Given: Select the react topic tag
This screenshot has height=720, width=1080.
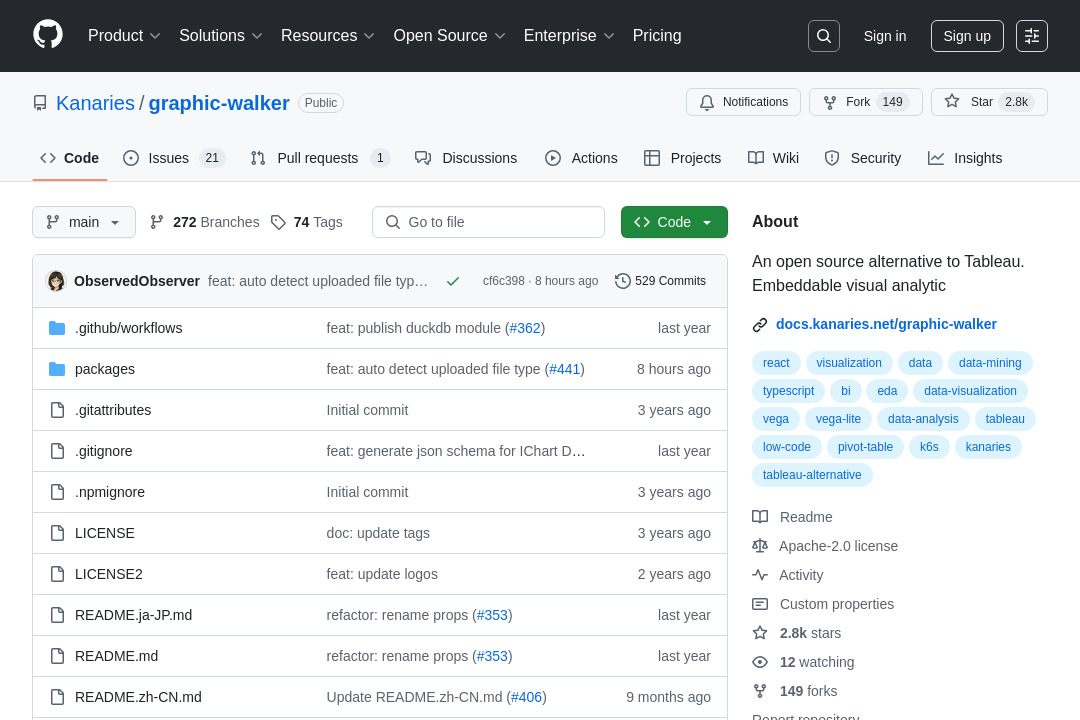Looking at the screenshot, I should (776, 363).
